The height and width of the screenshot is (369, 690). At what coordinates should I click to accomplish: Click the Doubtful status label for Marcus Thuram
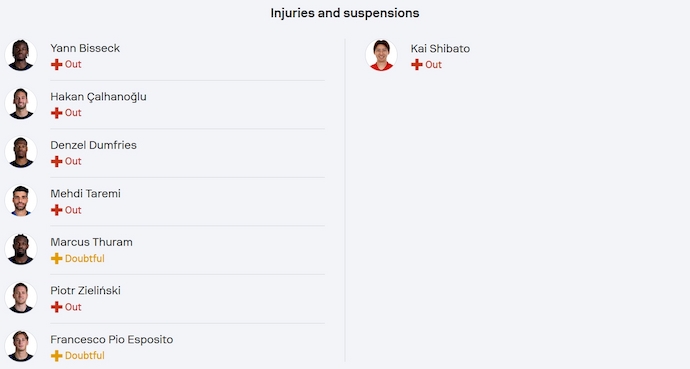(x=84, y=259)
